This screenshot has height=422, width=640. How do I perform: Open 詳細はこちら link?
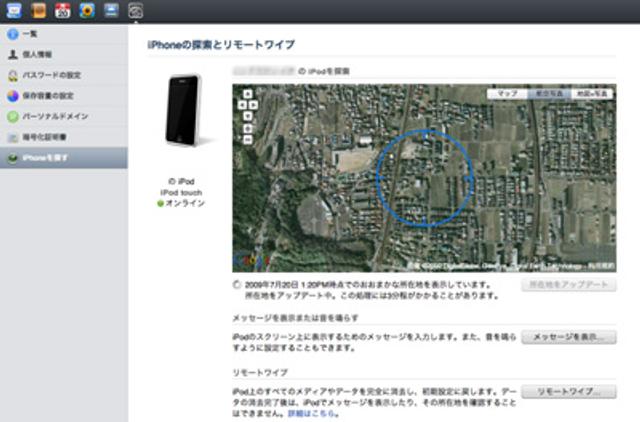(x=313, y=413)
